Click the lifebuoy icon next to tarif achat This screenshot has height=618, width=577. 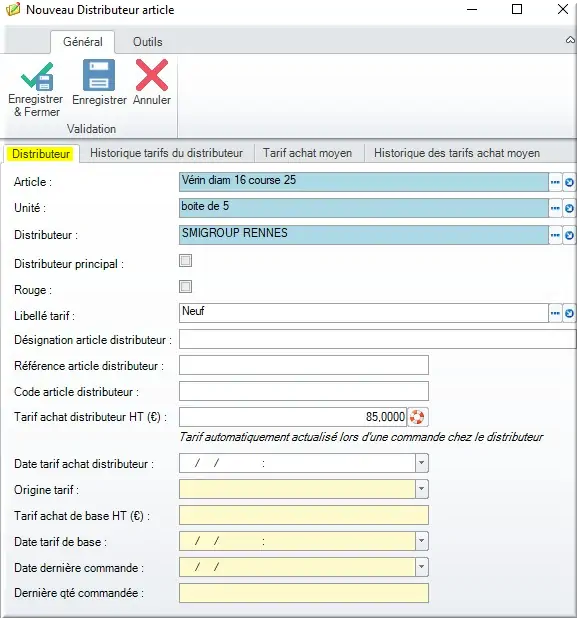click(417, 417)
